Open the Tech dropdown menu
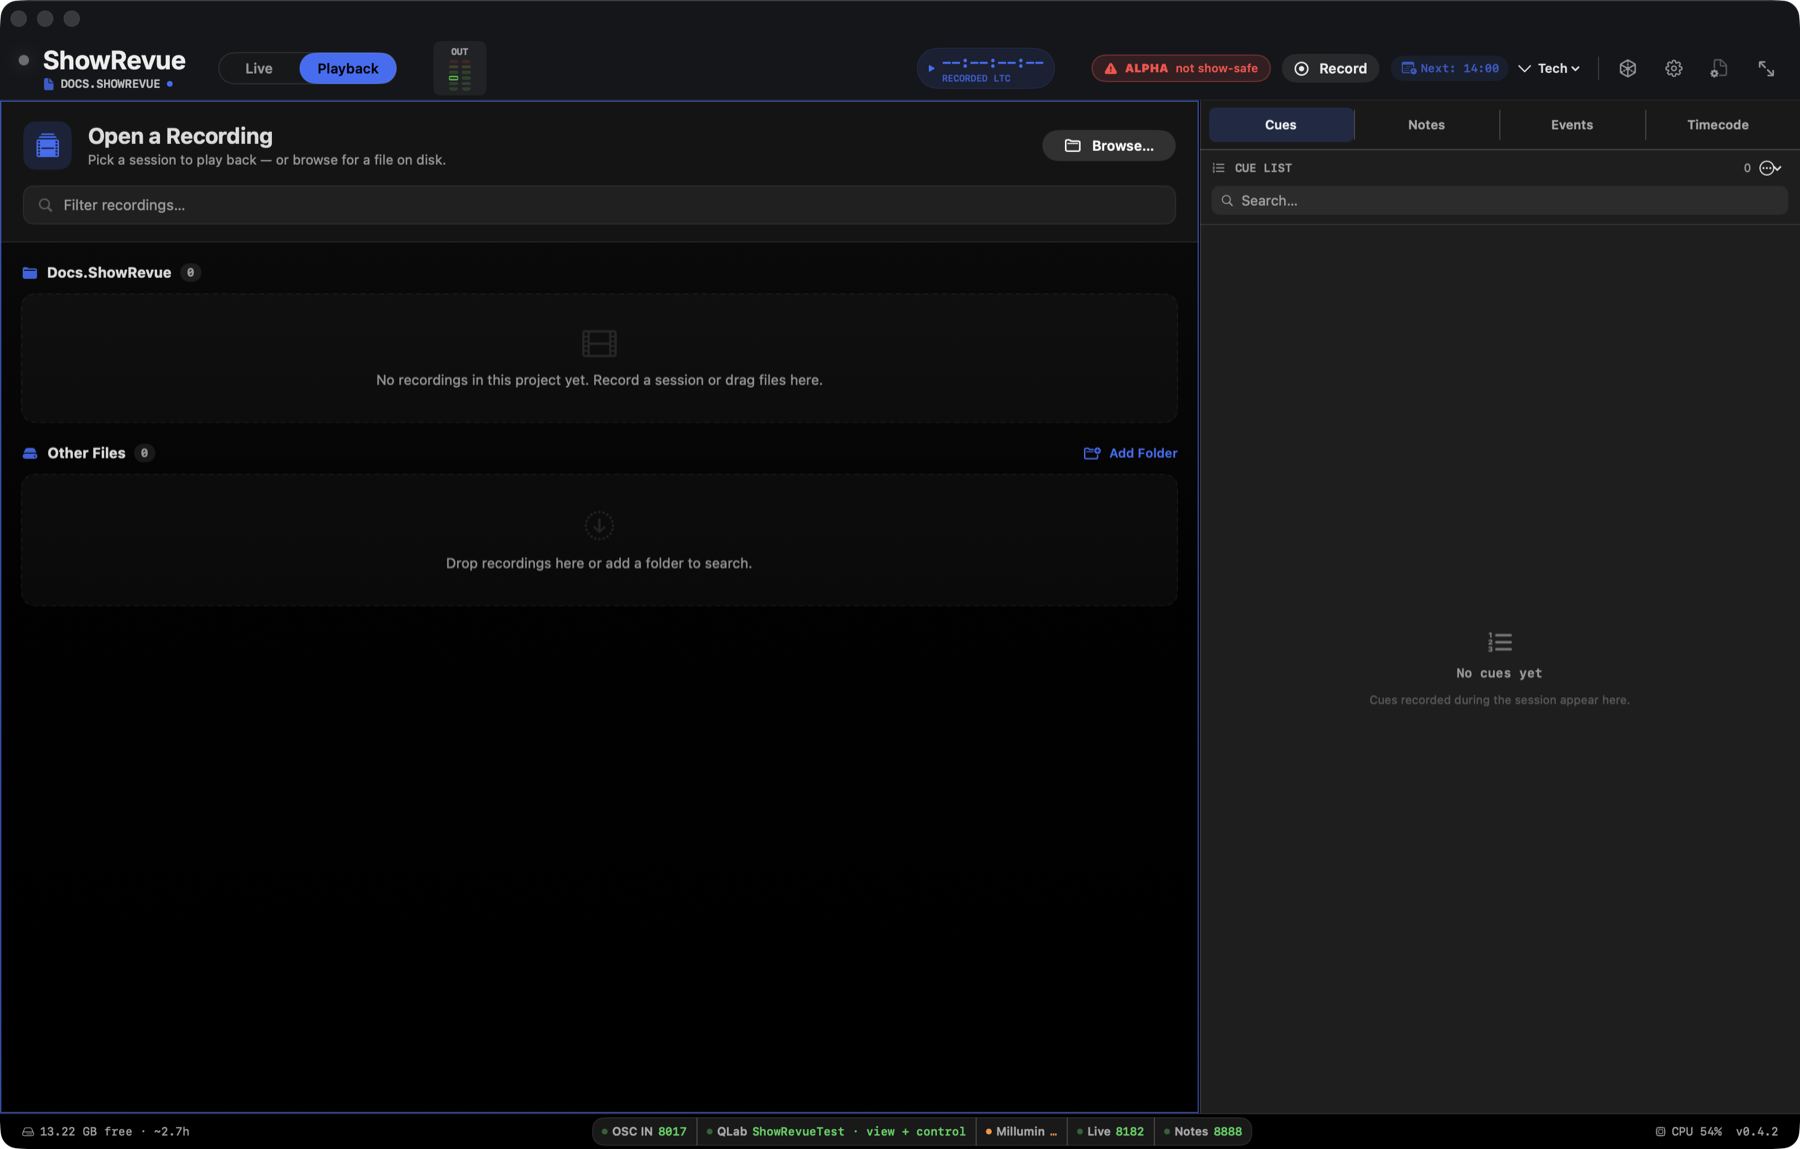The height and width of the screenshot is (1149, 1800). coord(1550,68)
